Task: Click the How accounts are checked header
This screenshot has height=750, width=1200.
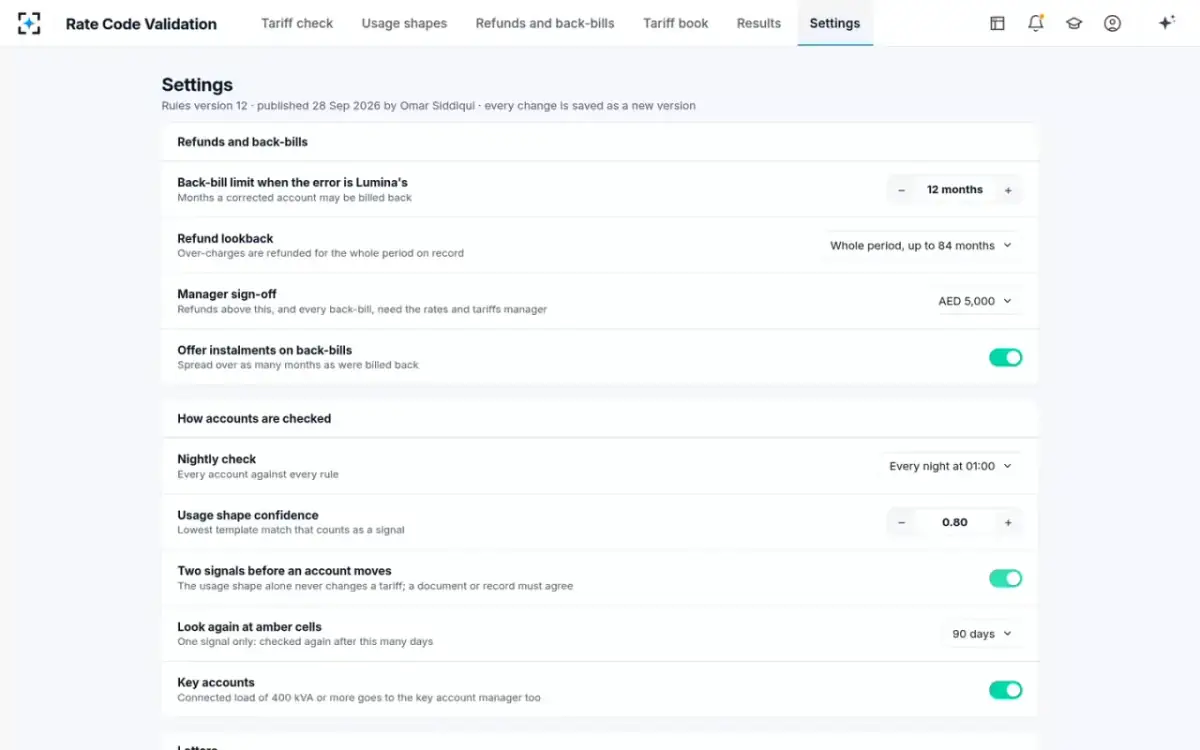Action: tap(254, 419)
